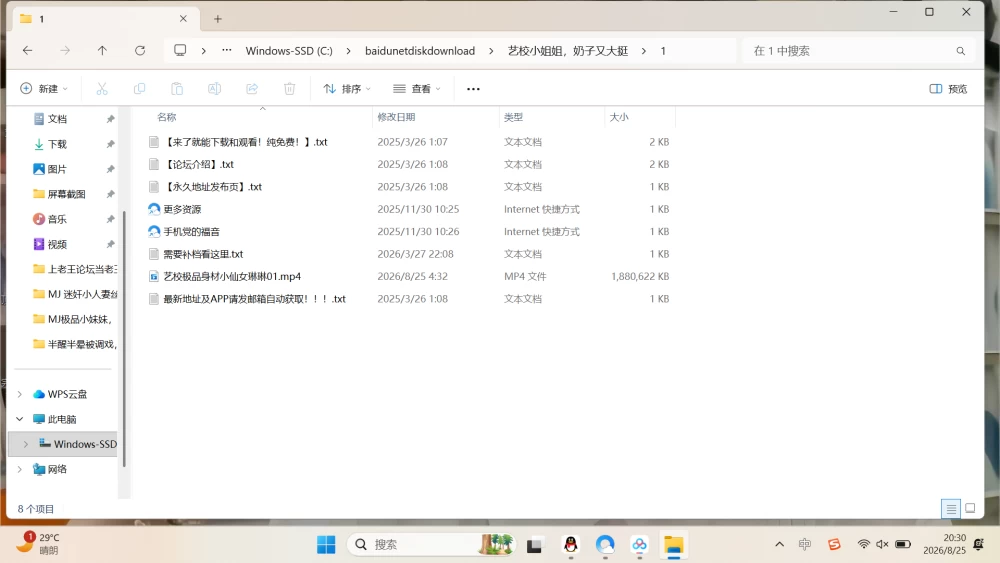Expand the 网络 tree node
This screenshot has height=563, width=1000.
point(20,469)
